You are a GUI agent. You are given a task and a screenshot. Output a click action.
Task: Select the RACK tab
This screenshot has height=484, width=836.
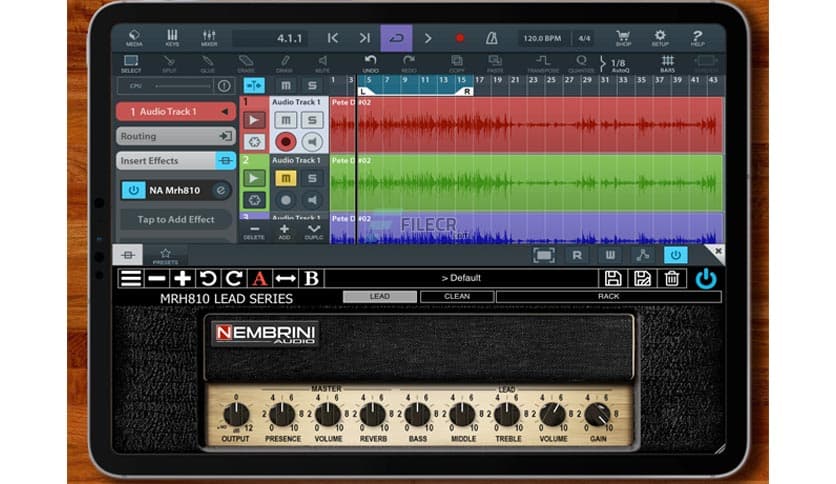click(x=608, y=296)
